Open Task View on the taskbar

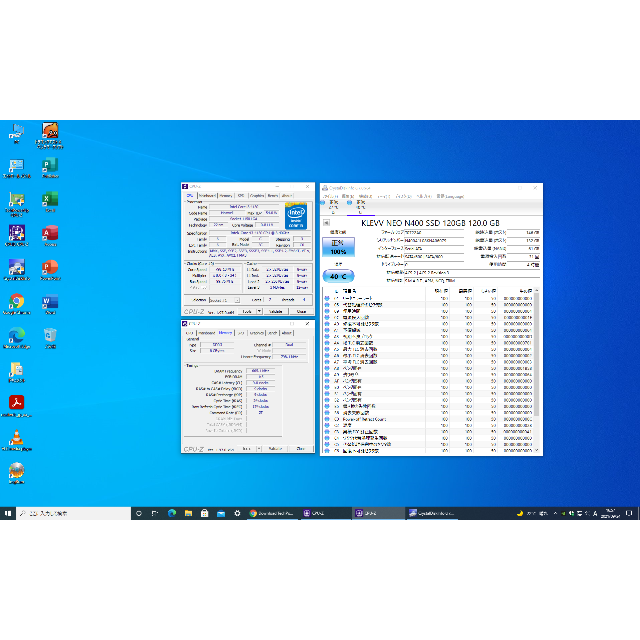point(155,513)
